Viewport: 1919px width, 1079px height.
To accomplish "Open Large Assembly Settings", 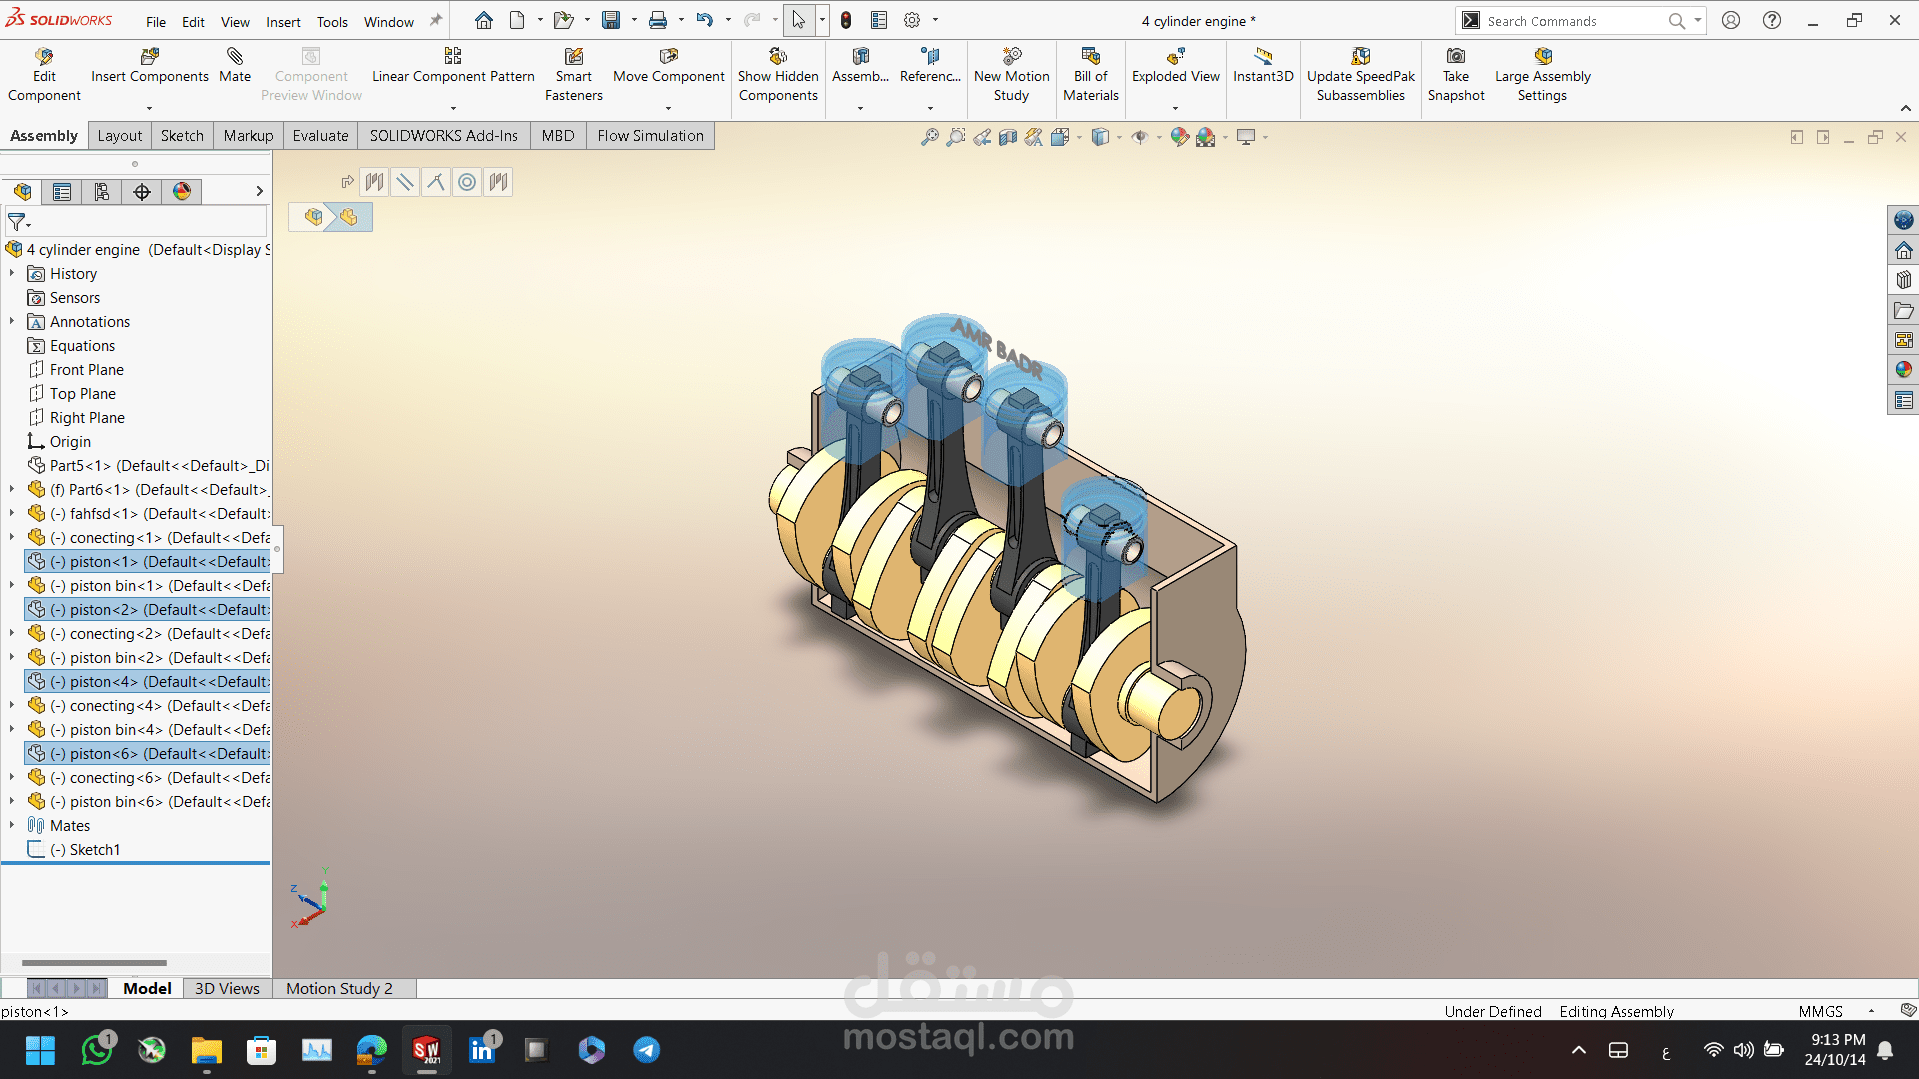I will (1542, 75).
